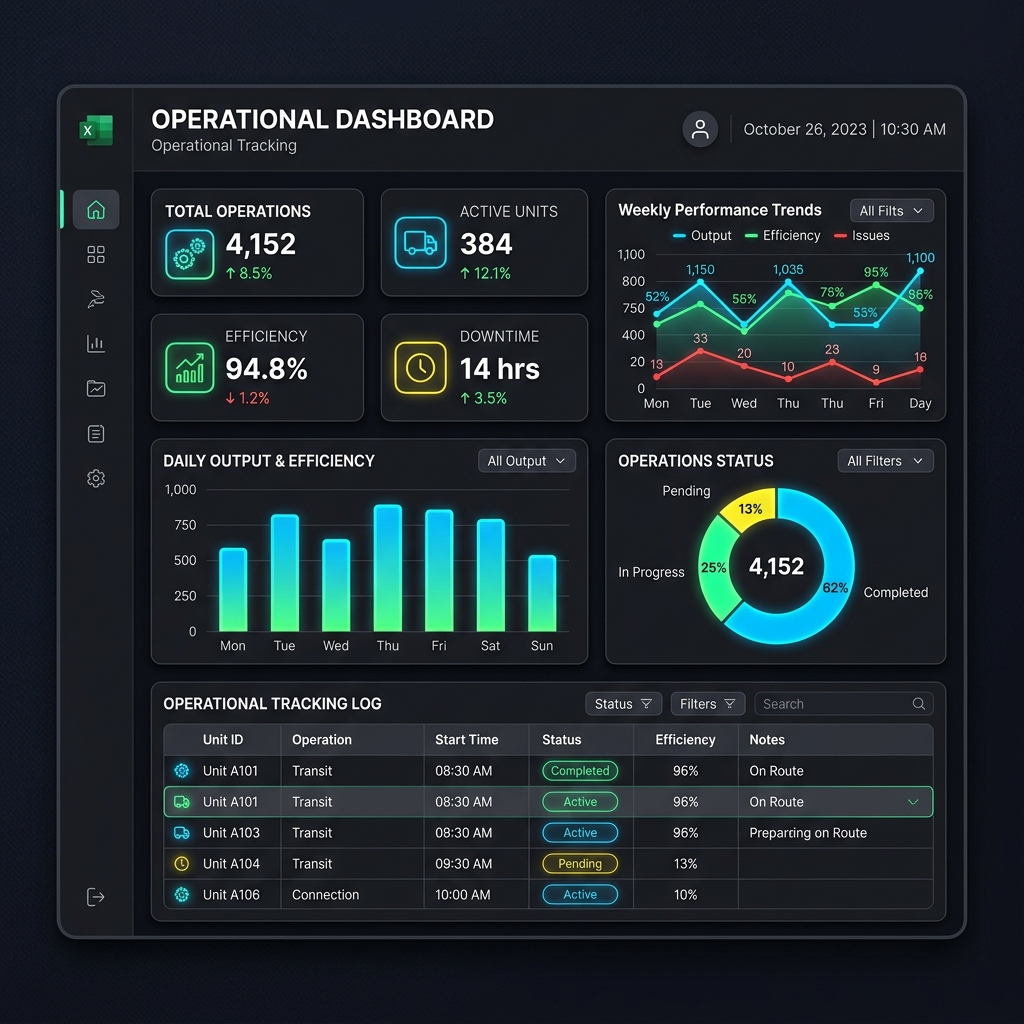Click the gears icon in Total Operations card
This screenshot has width=1024, height=1024.
tap(189, 255)
